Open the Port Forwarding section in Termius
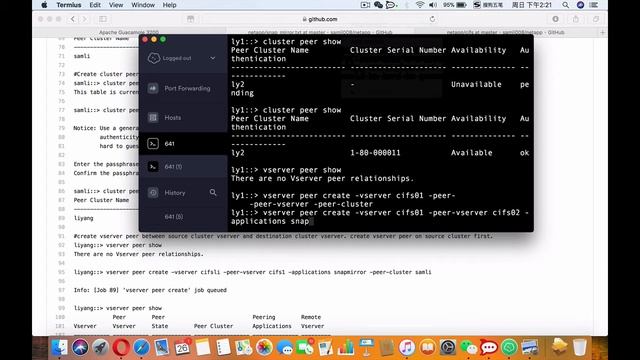640x360 pixels. (183, 88)
